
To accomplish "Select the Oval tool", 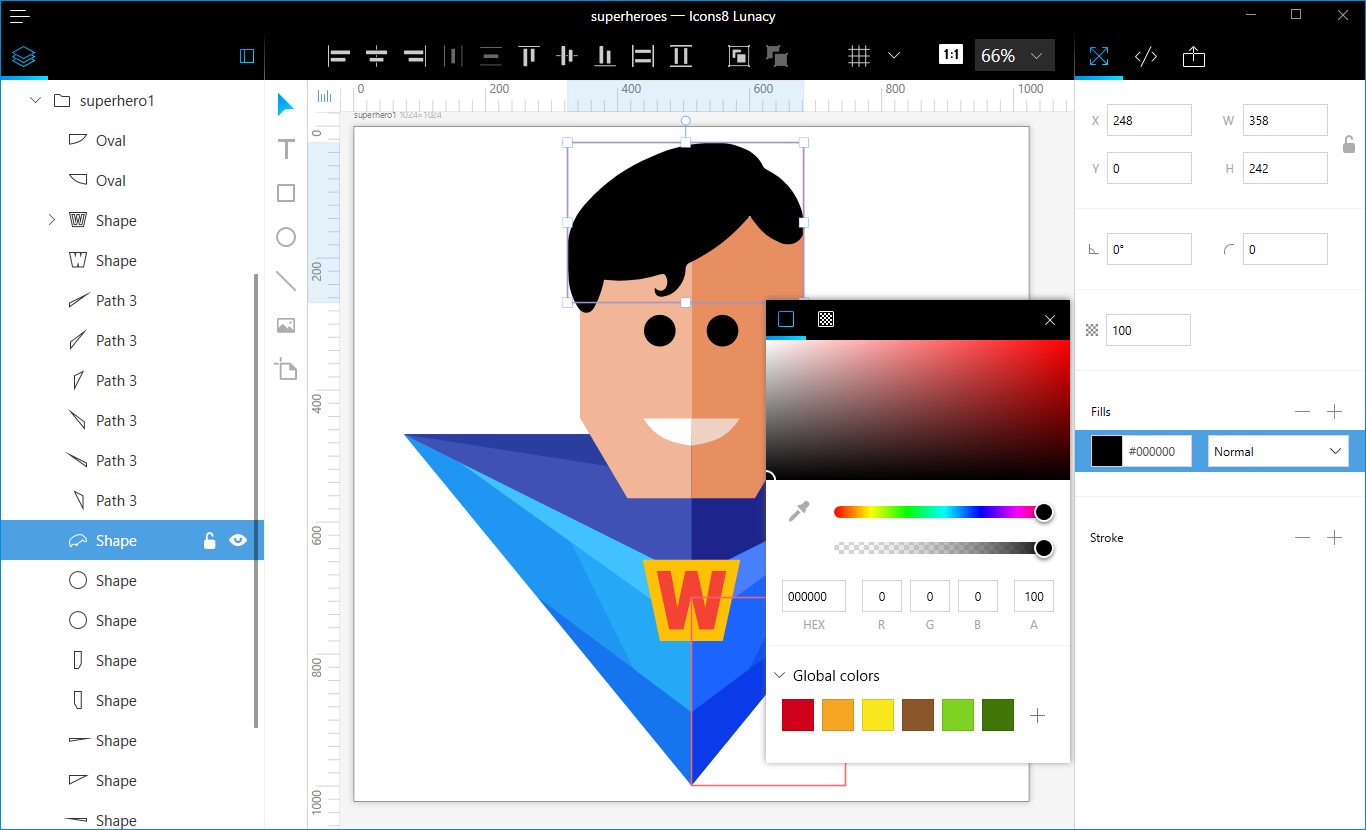I will click(x=286, y=237).
